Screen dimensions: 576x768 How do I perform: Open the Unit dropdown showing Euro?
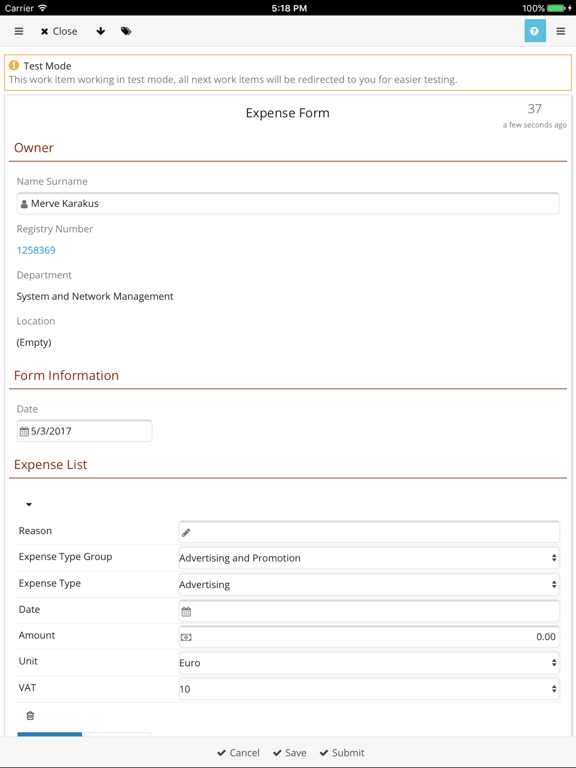pos(369,663)
